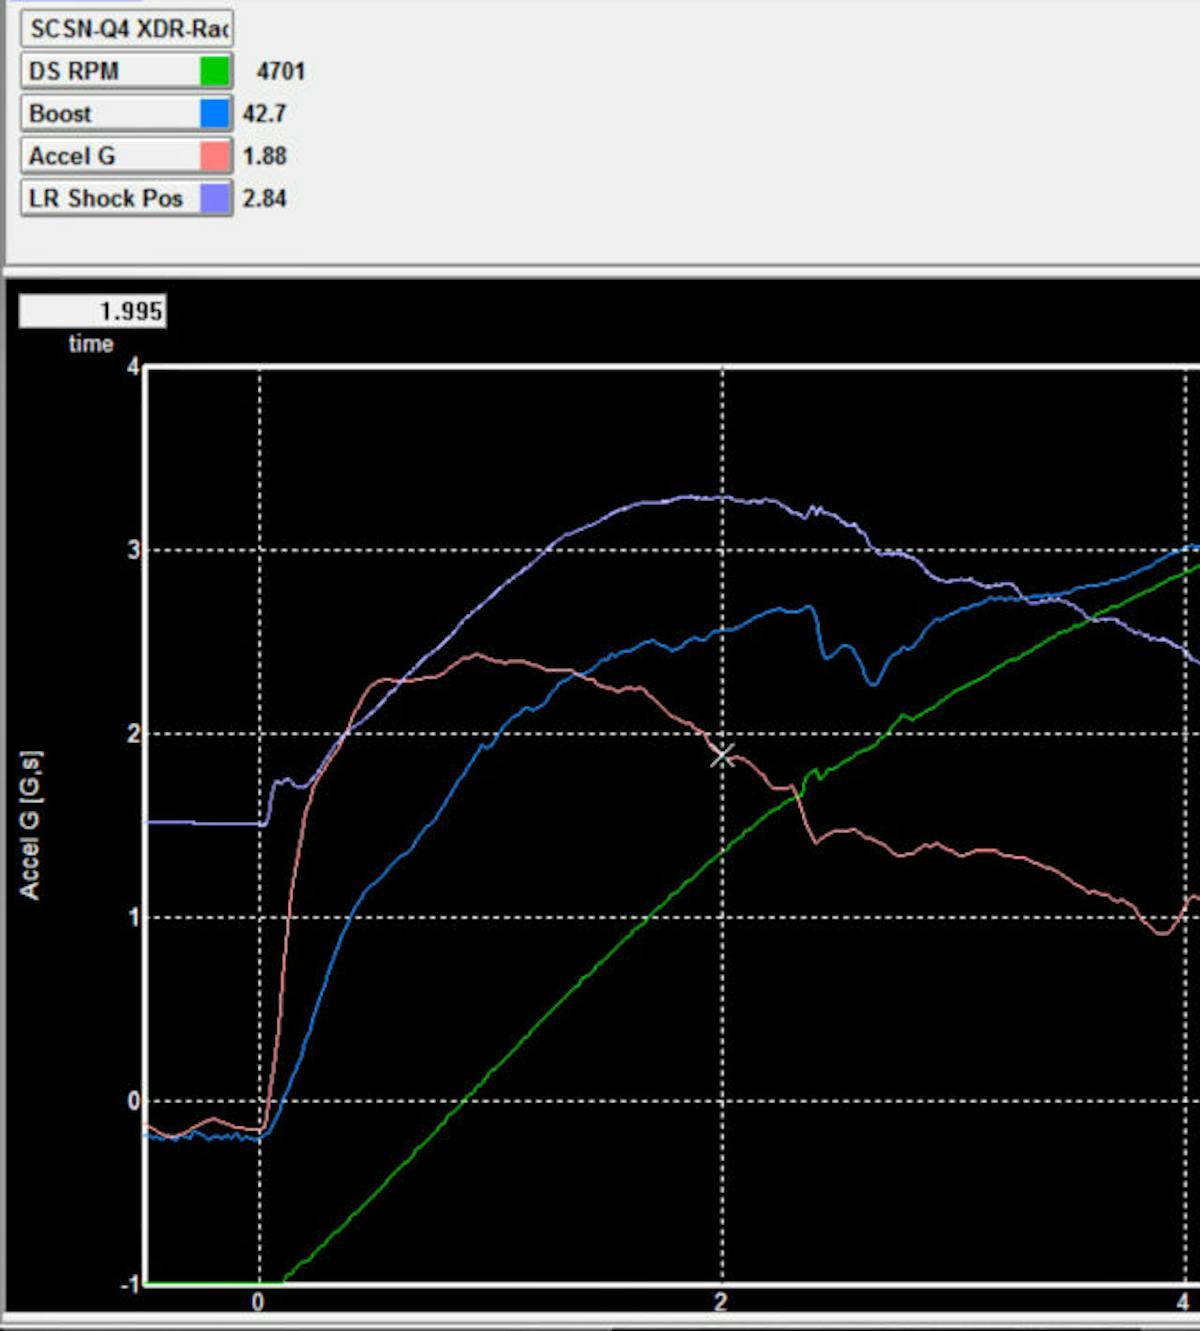Click the 2 tick on the horizontal axis

[721, 1302]
